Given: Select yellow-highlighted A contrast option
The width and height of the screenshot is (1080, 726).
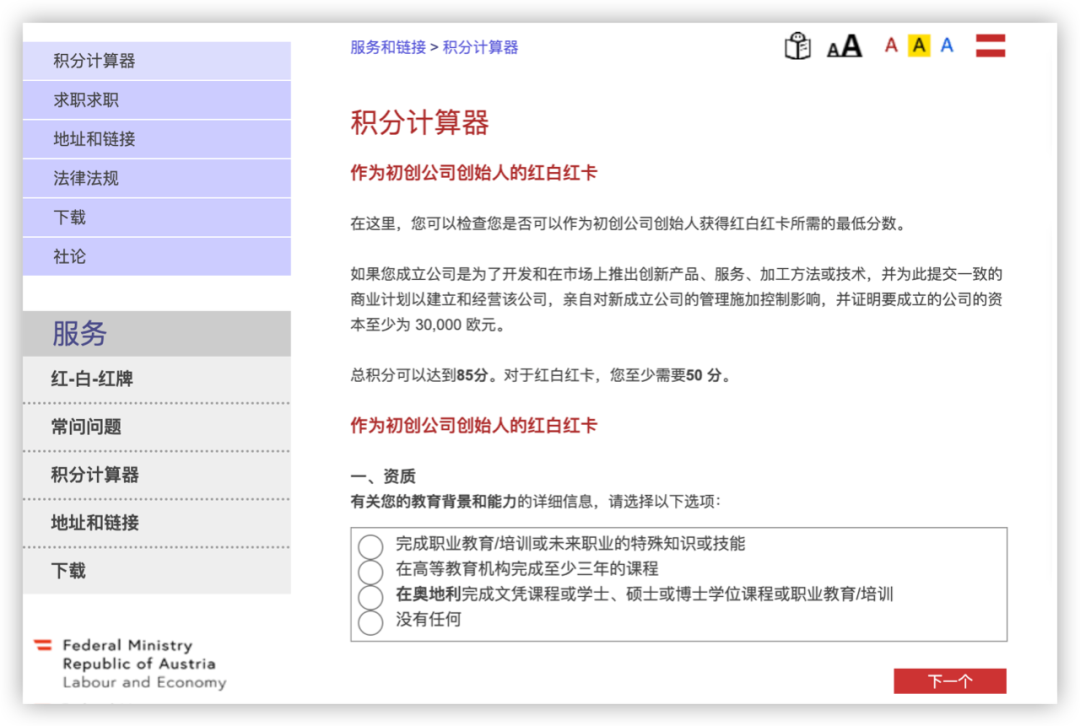Looking at the screenshot, I should point(919,45).
